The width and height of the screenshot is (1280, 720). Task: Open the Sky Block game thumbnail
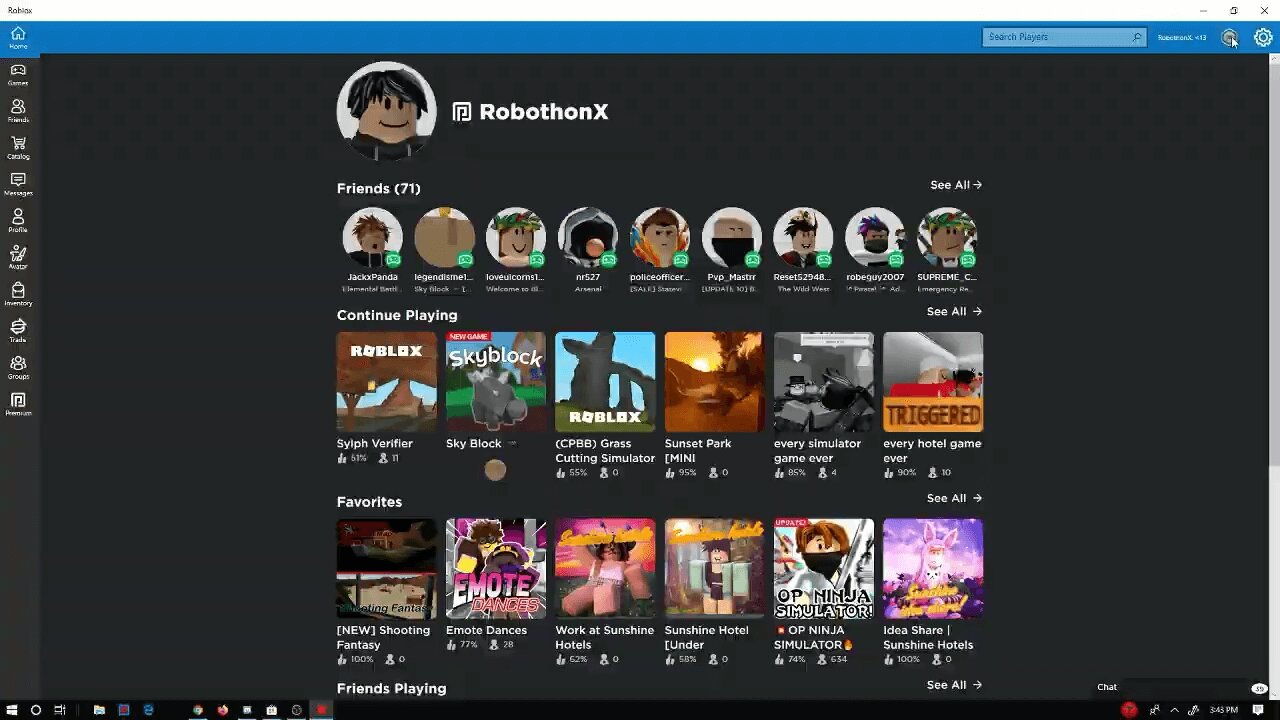(496, 382)
